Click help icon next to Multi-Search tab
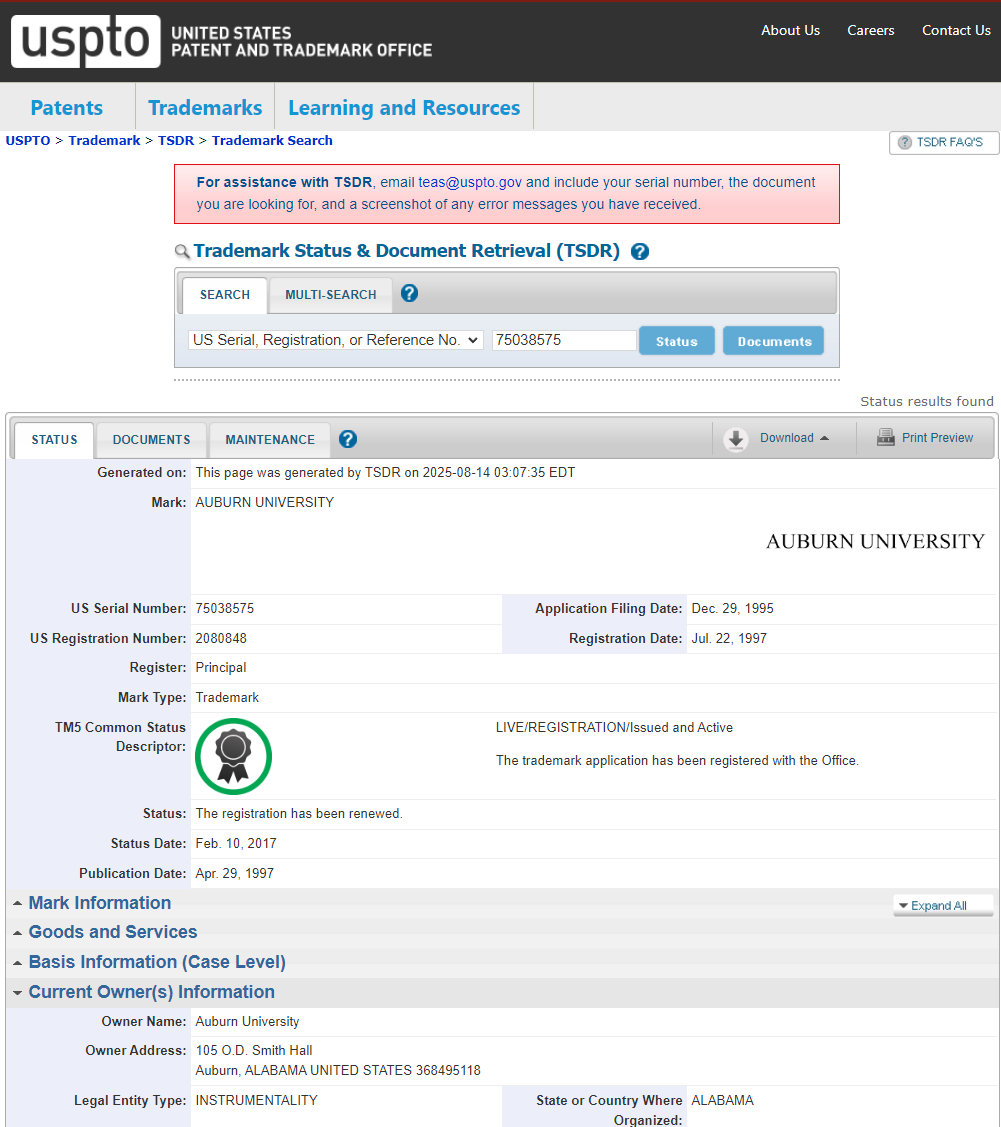1001x1127 pixels. pos(409,294)
